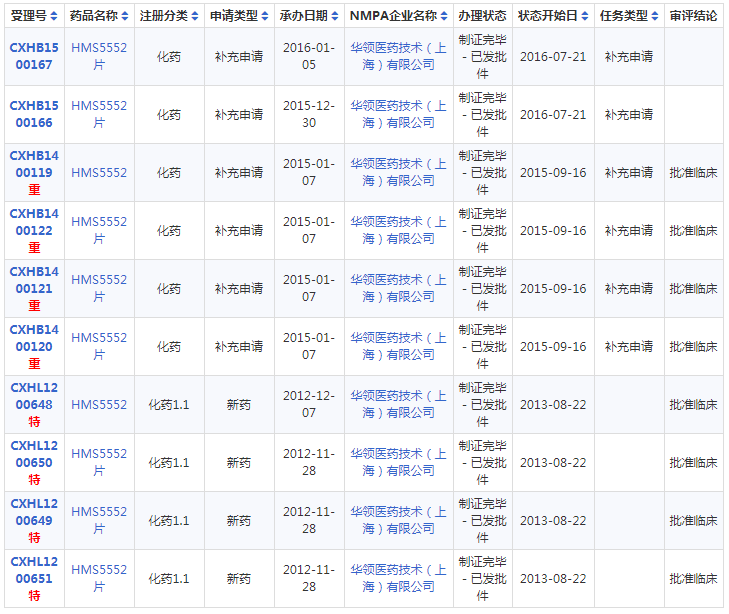The height and width of the screenshot is (614, 729).
Task: Sort by 注册分类 column arrow icon
Action: 195,16
